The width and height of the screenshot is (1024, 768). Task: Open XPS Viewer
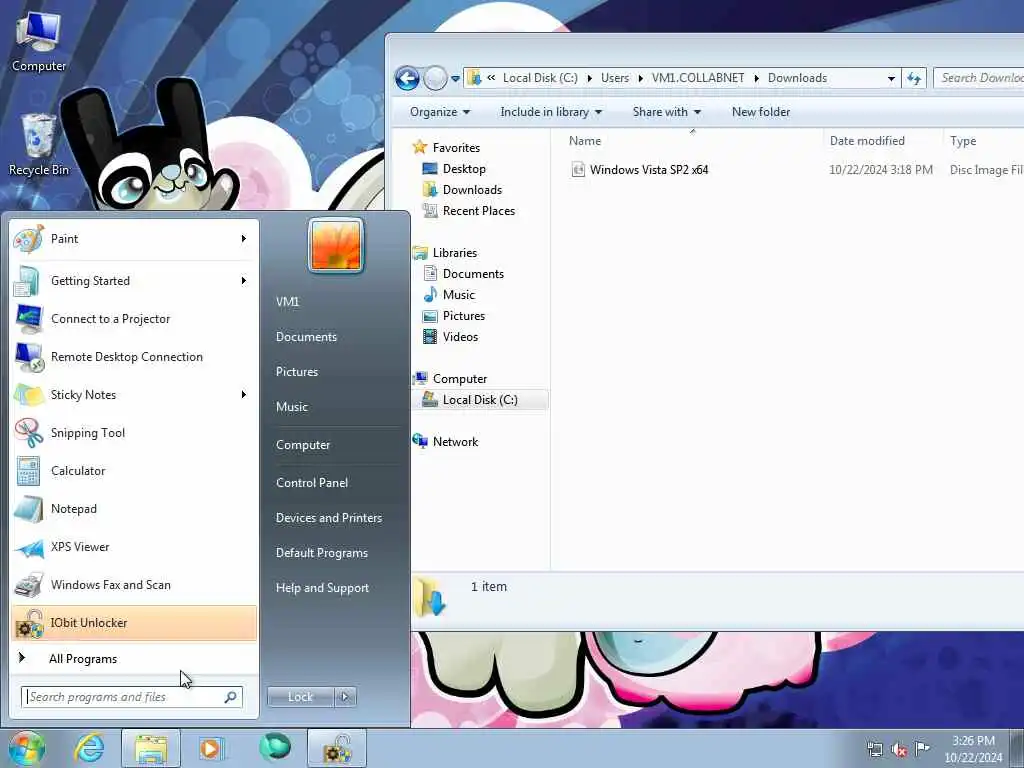pyautogui.click(x=134, y=547)
